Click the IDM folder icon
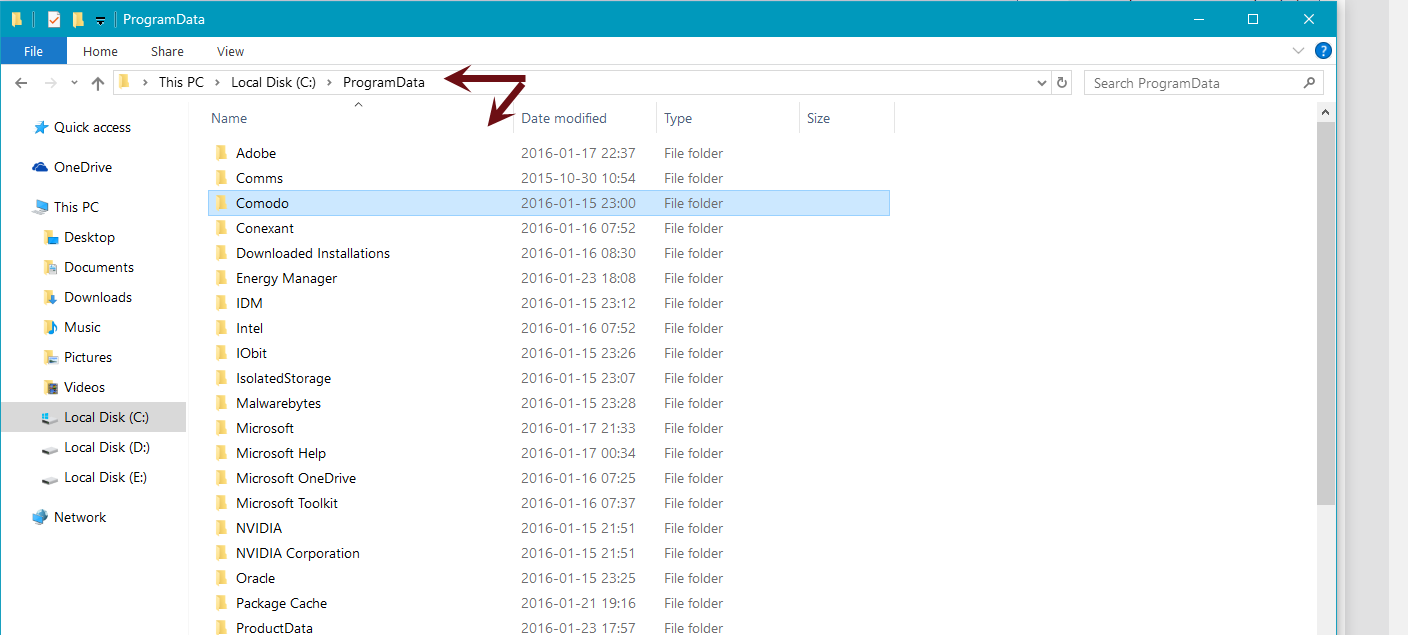 tap(222, 303)
